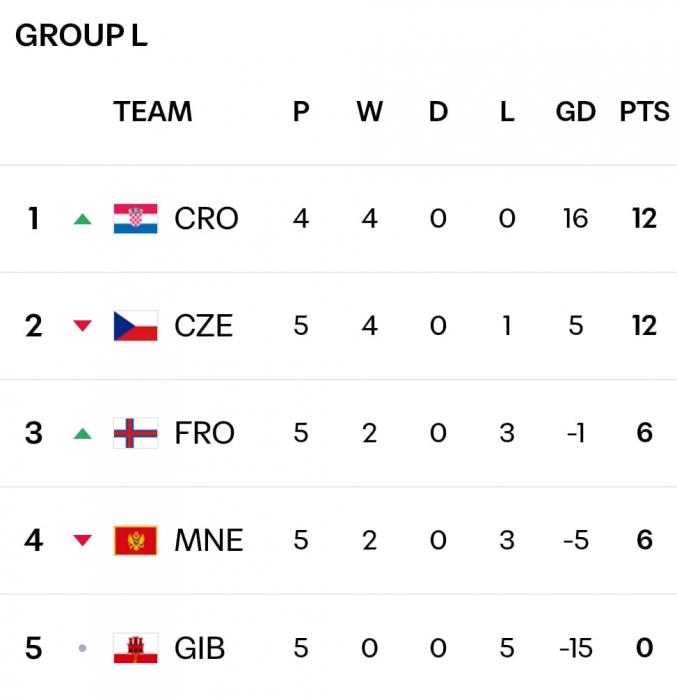Click the Montenegro flag icon

pyautogui.click(x=135, y=541)
